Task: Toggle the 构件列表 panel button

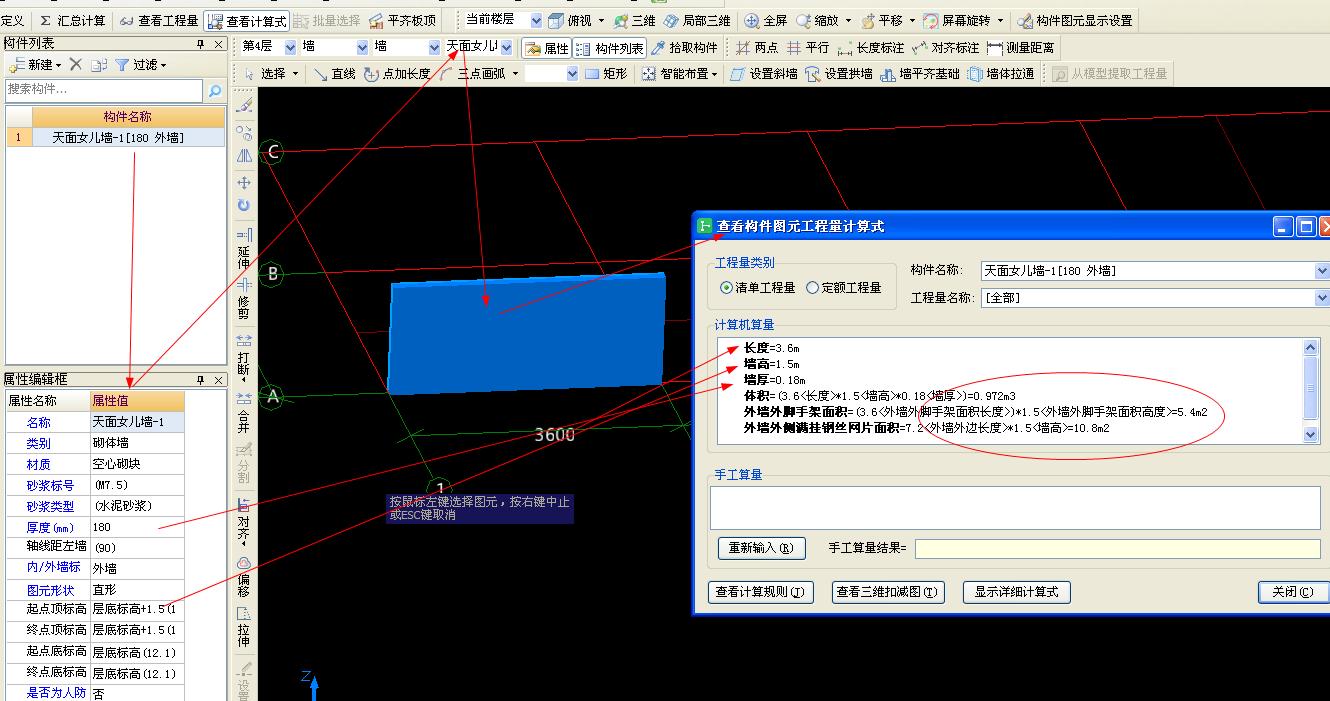Action: tap(610, 48)
